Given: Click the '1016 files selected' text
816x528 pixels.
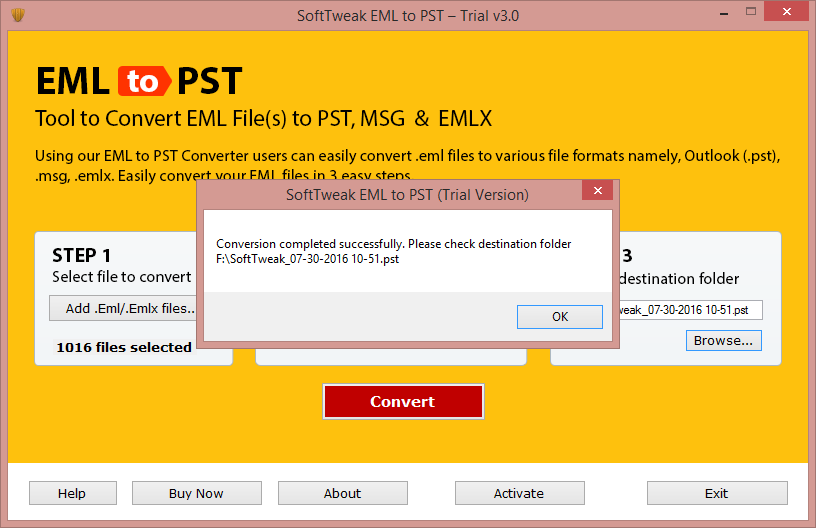Looking at the screenshot, I should (x=124, y=347).
